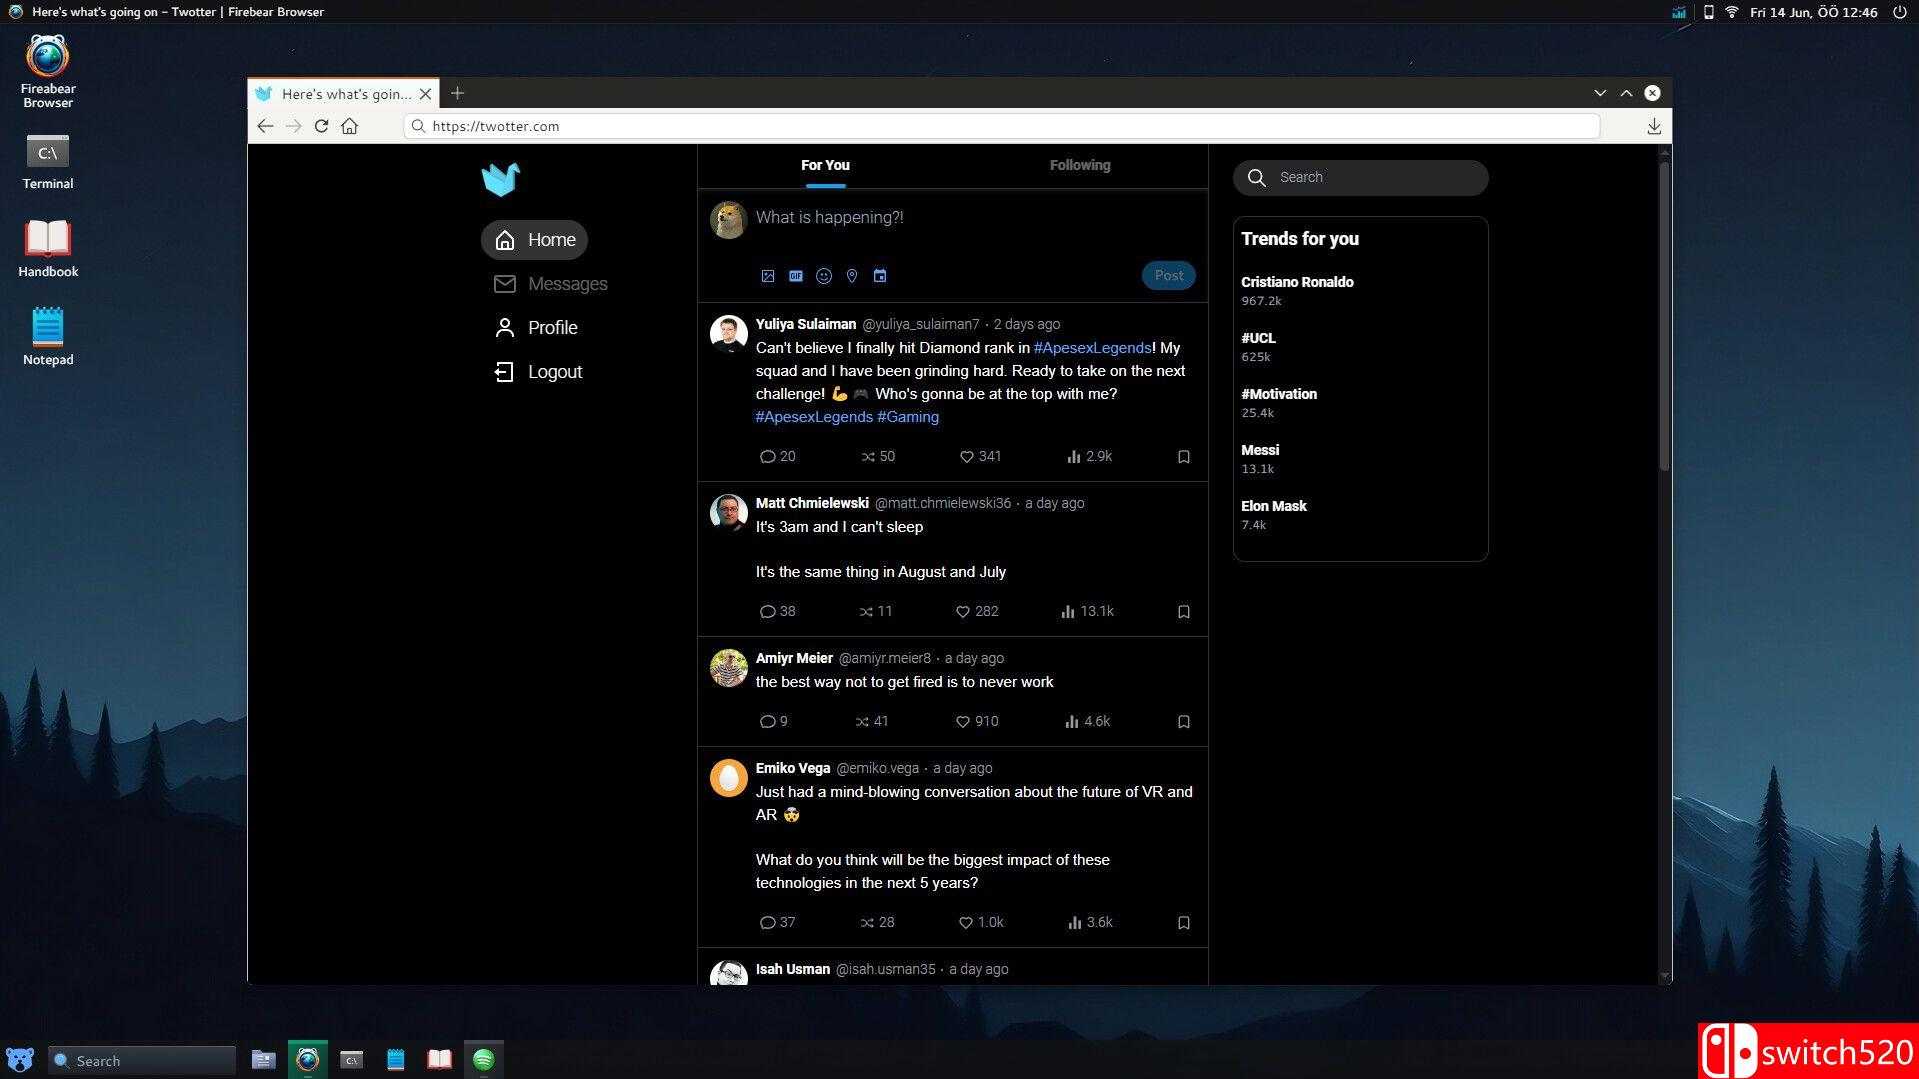The width and height of the screenshot is (1919, 1079).
Task: Switch to the Following tab
Action: click(1079, 166)
